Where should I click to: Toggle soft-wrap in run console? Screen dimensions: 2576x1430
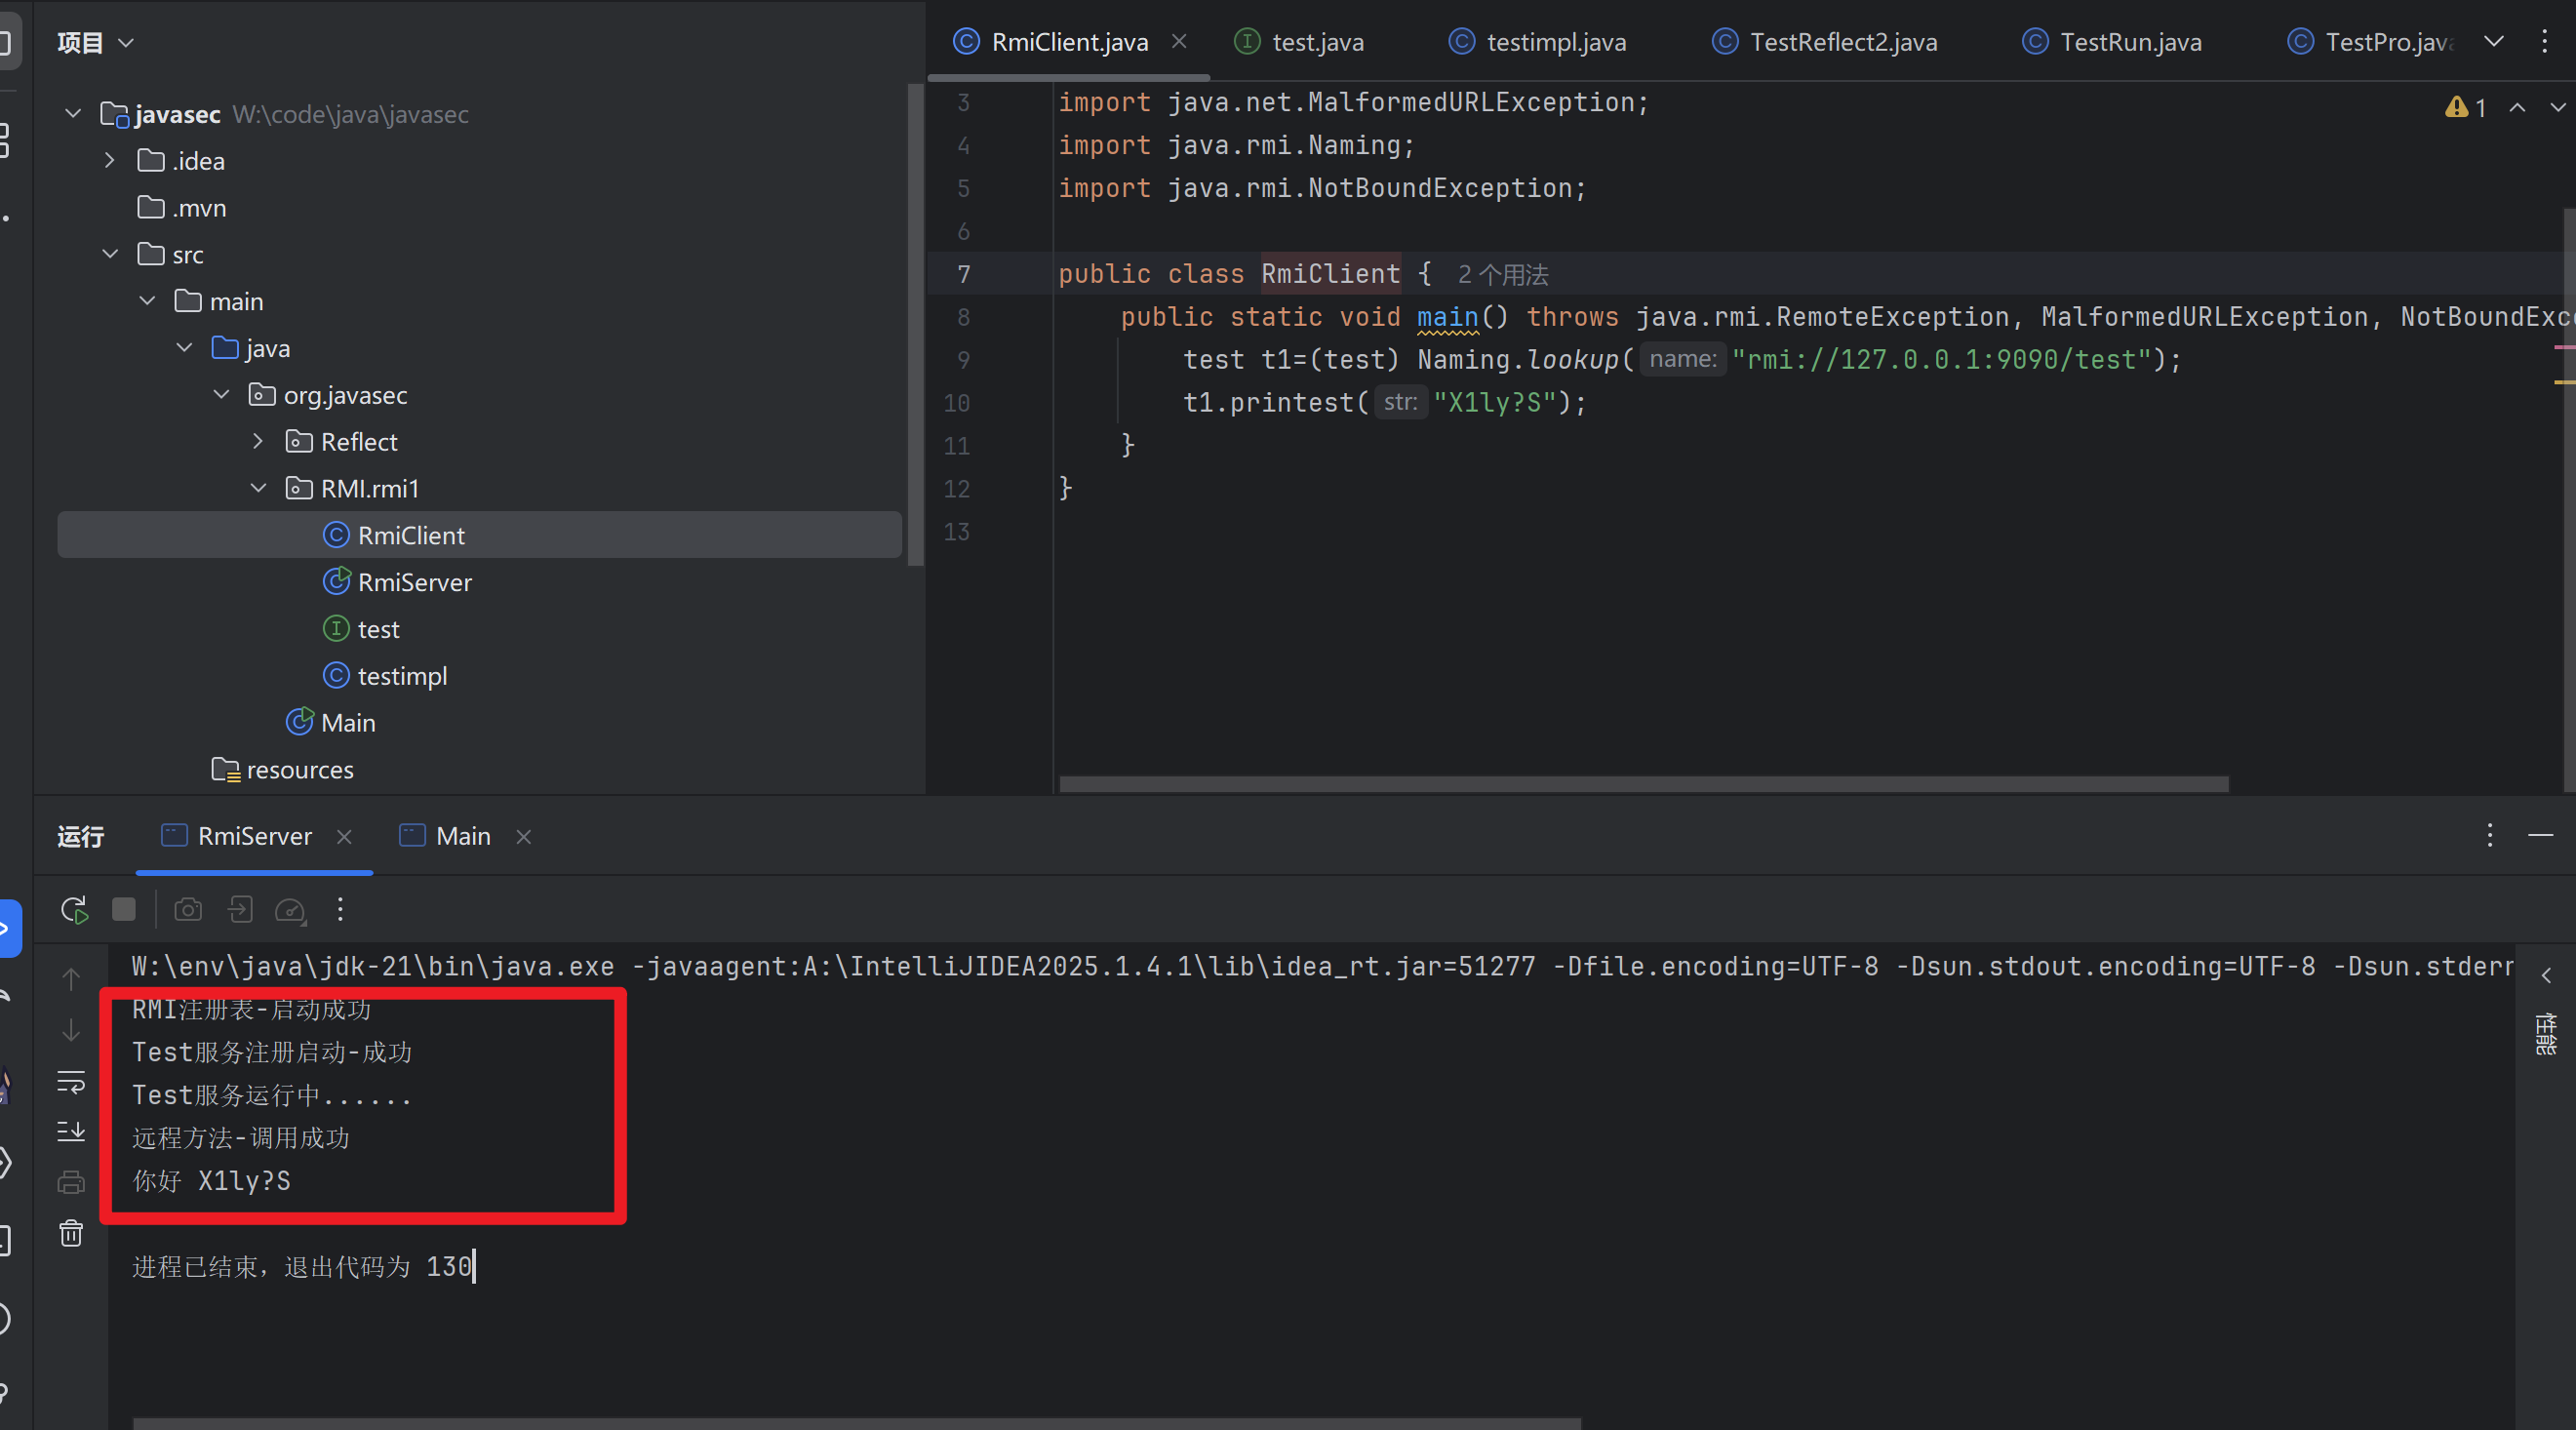pos(71,1081)
